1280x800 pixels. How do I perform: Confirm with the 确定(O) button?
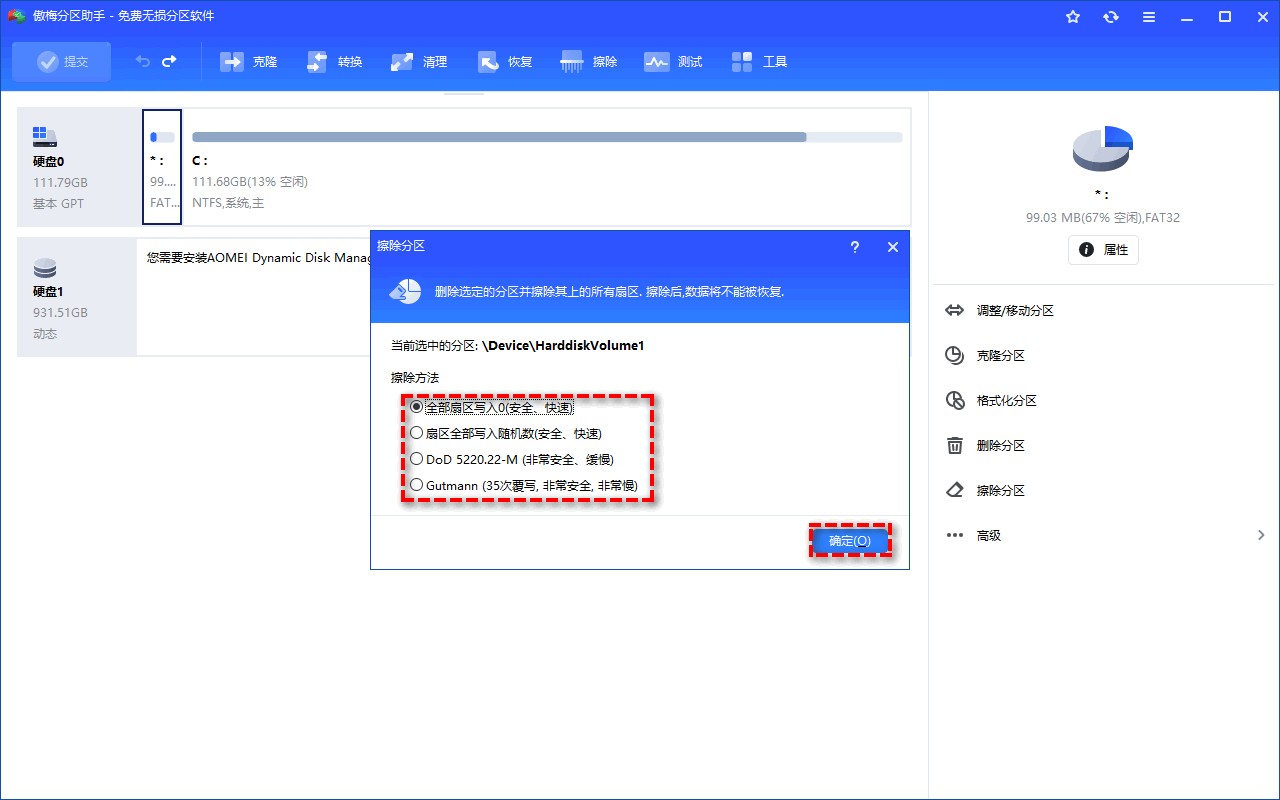849,541
